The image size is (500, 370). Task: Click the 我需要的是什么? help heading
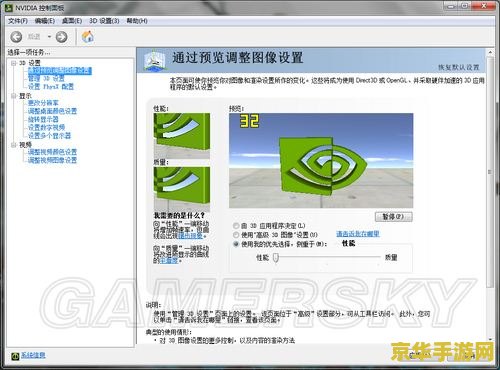coord(179,215)
